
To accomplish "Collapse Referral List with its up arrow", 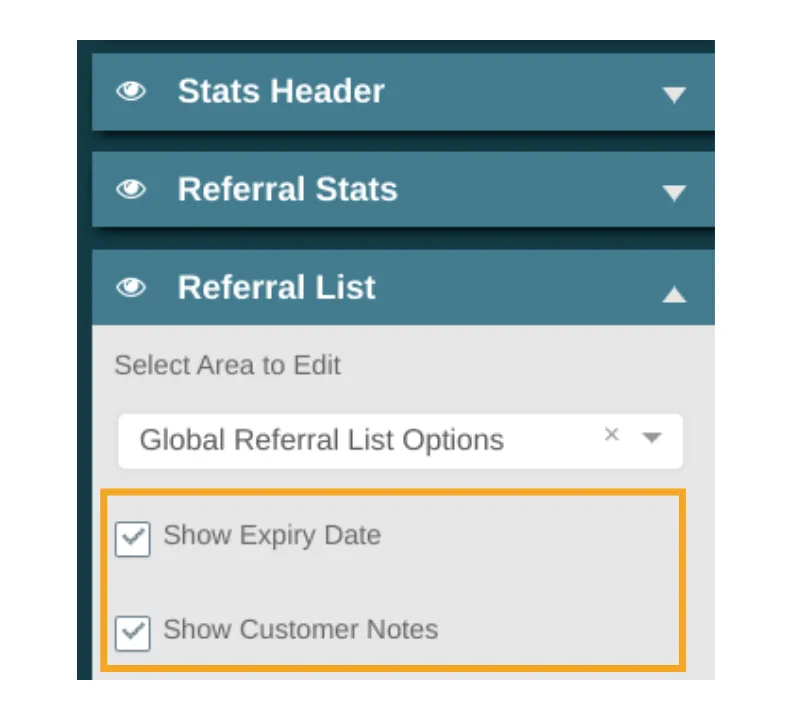I will (674, 294).
